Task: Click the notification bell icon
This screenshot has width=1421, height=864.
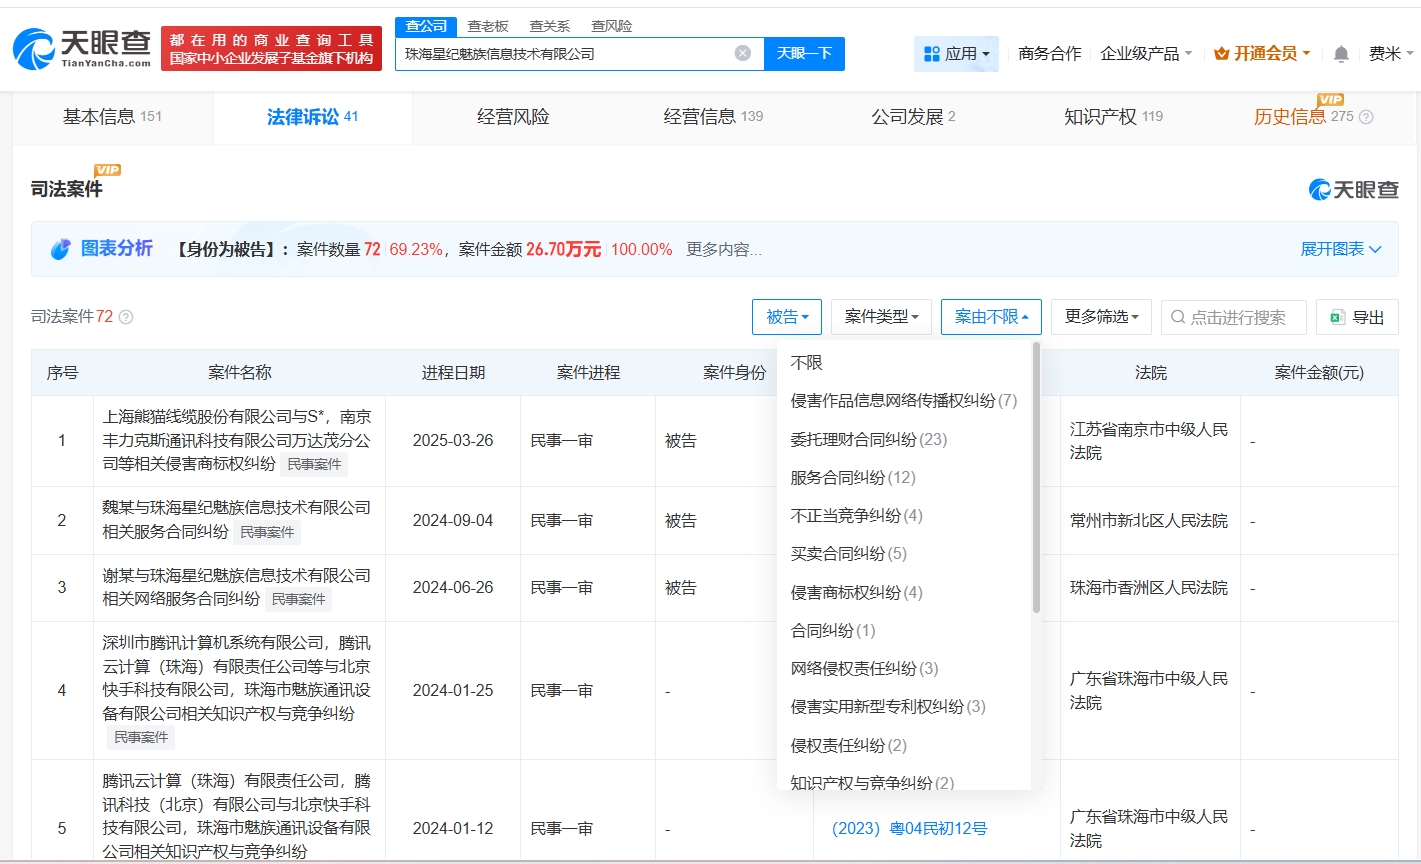Action: (1341, 54)
